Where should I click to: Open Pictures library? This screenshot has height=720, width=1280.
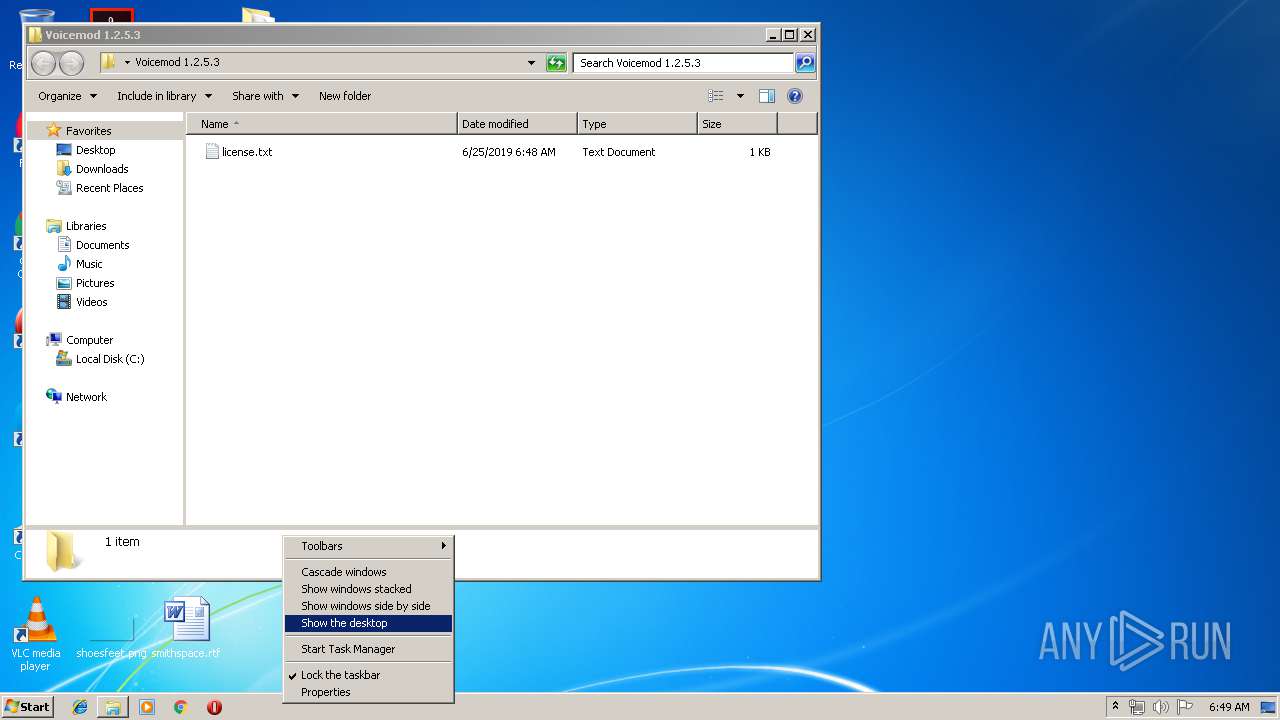[x=95, y=283]
